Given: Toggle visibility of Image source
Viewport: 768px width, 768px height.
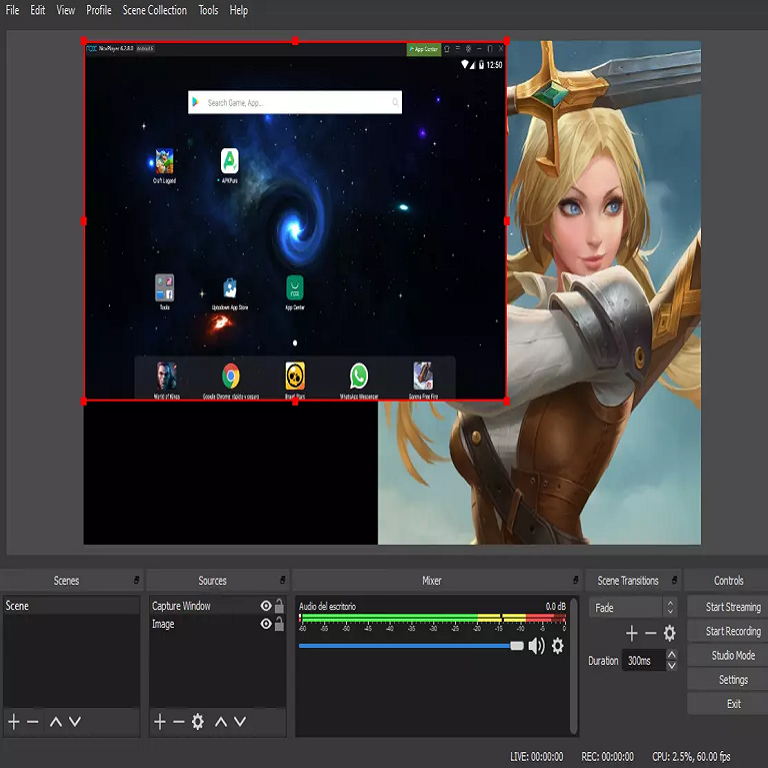Looking at the screenshot, I should point(266,624).
